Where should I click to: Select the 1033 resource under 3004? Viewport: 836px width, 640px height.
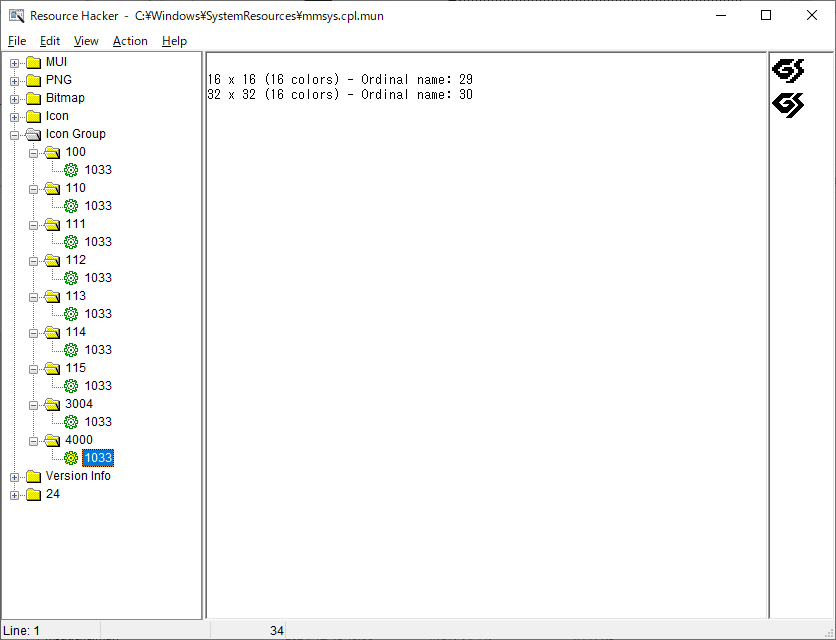pyautogui.click(x=98, y=422)
